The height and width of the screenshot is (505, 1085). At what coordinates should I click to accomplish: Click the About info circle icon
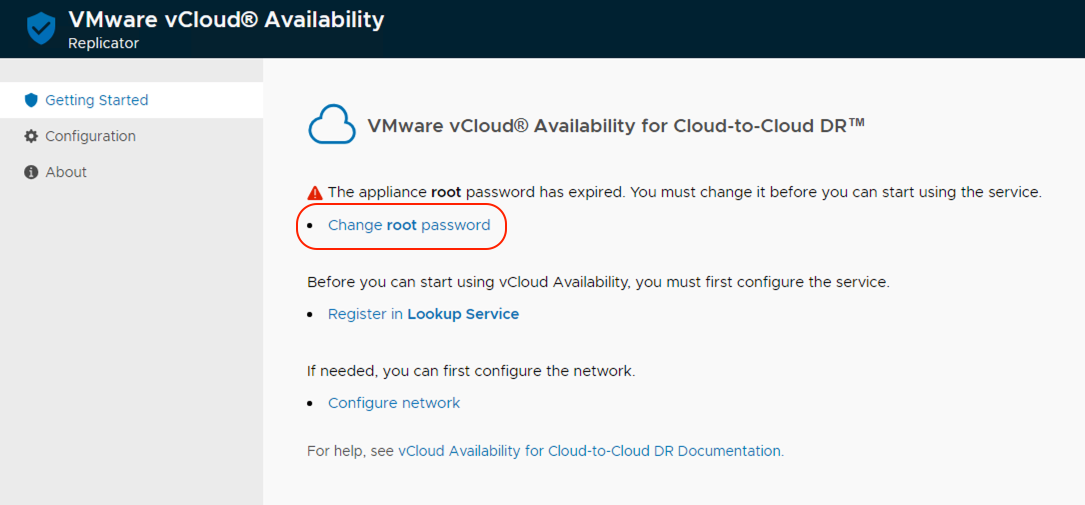31,172
